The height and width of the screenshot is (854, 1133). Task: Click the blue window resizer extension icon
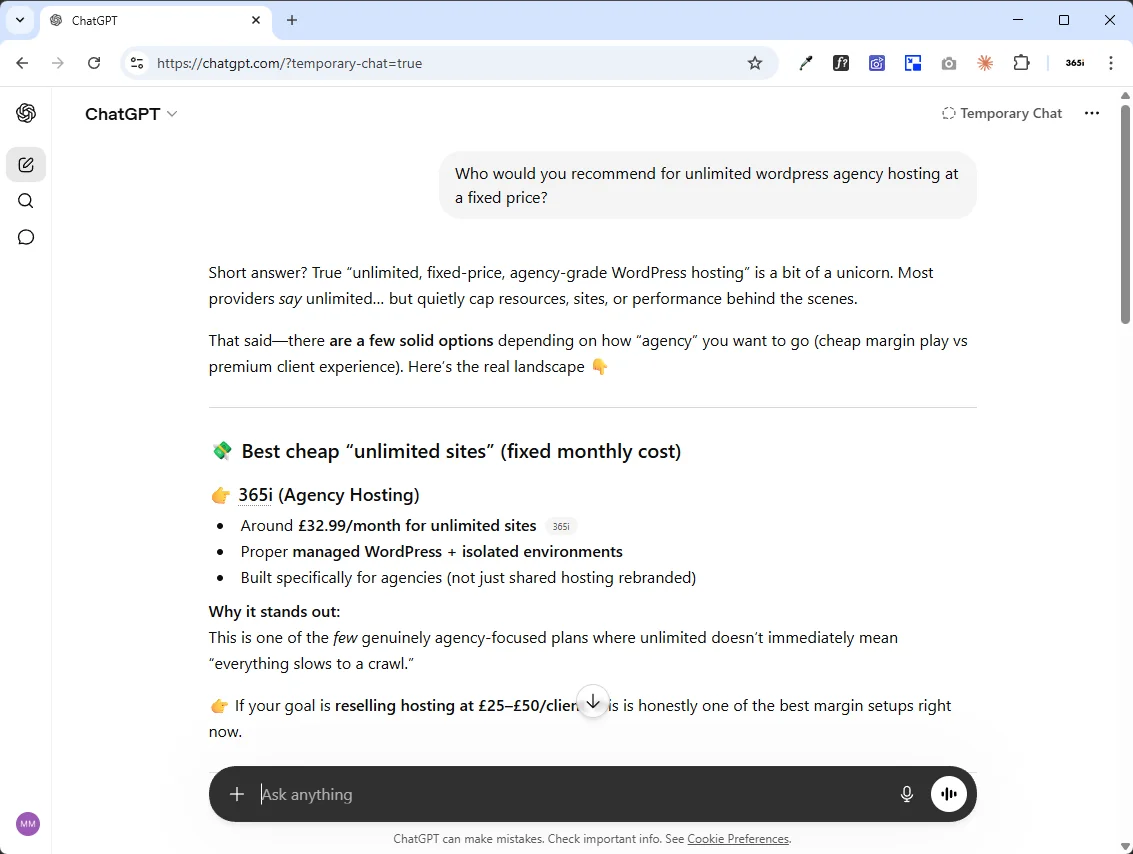coord(913,64)
